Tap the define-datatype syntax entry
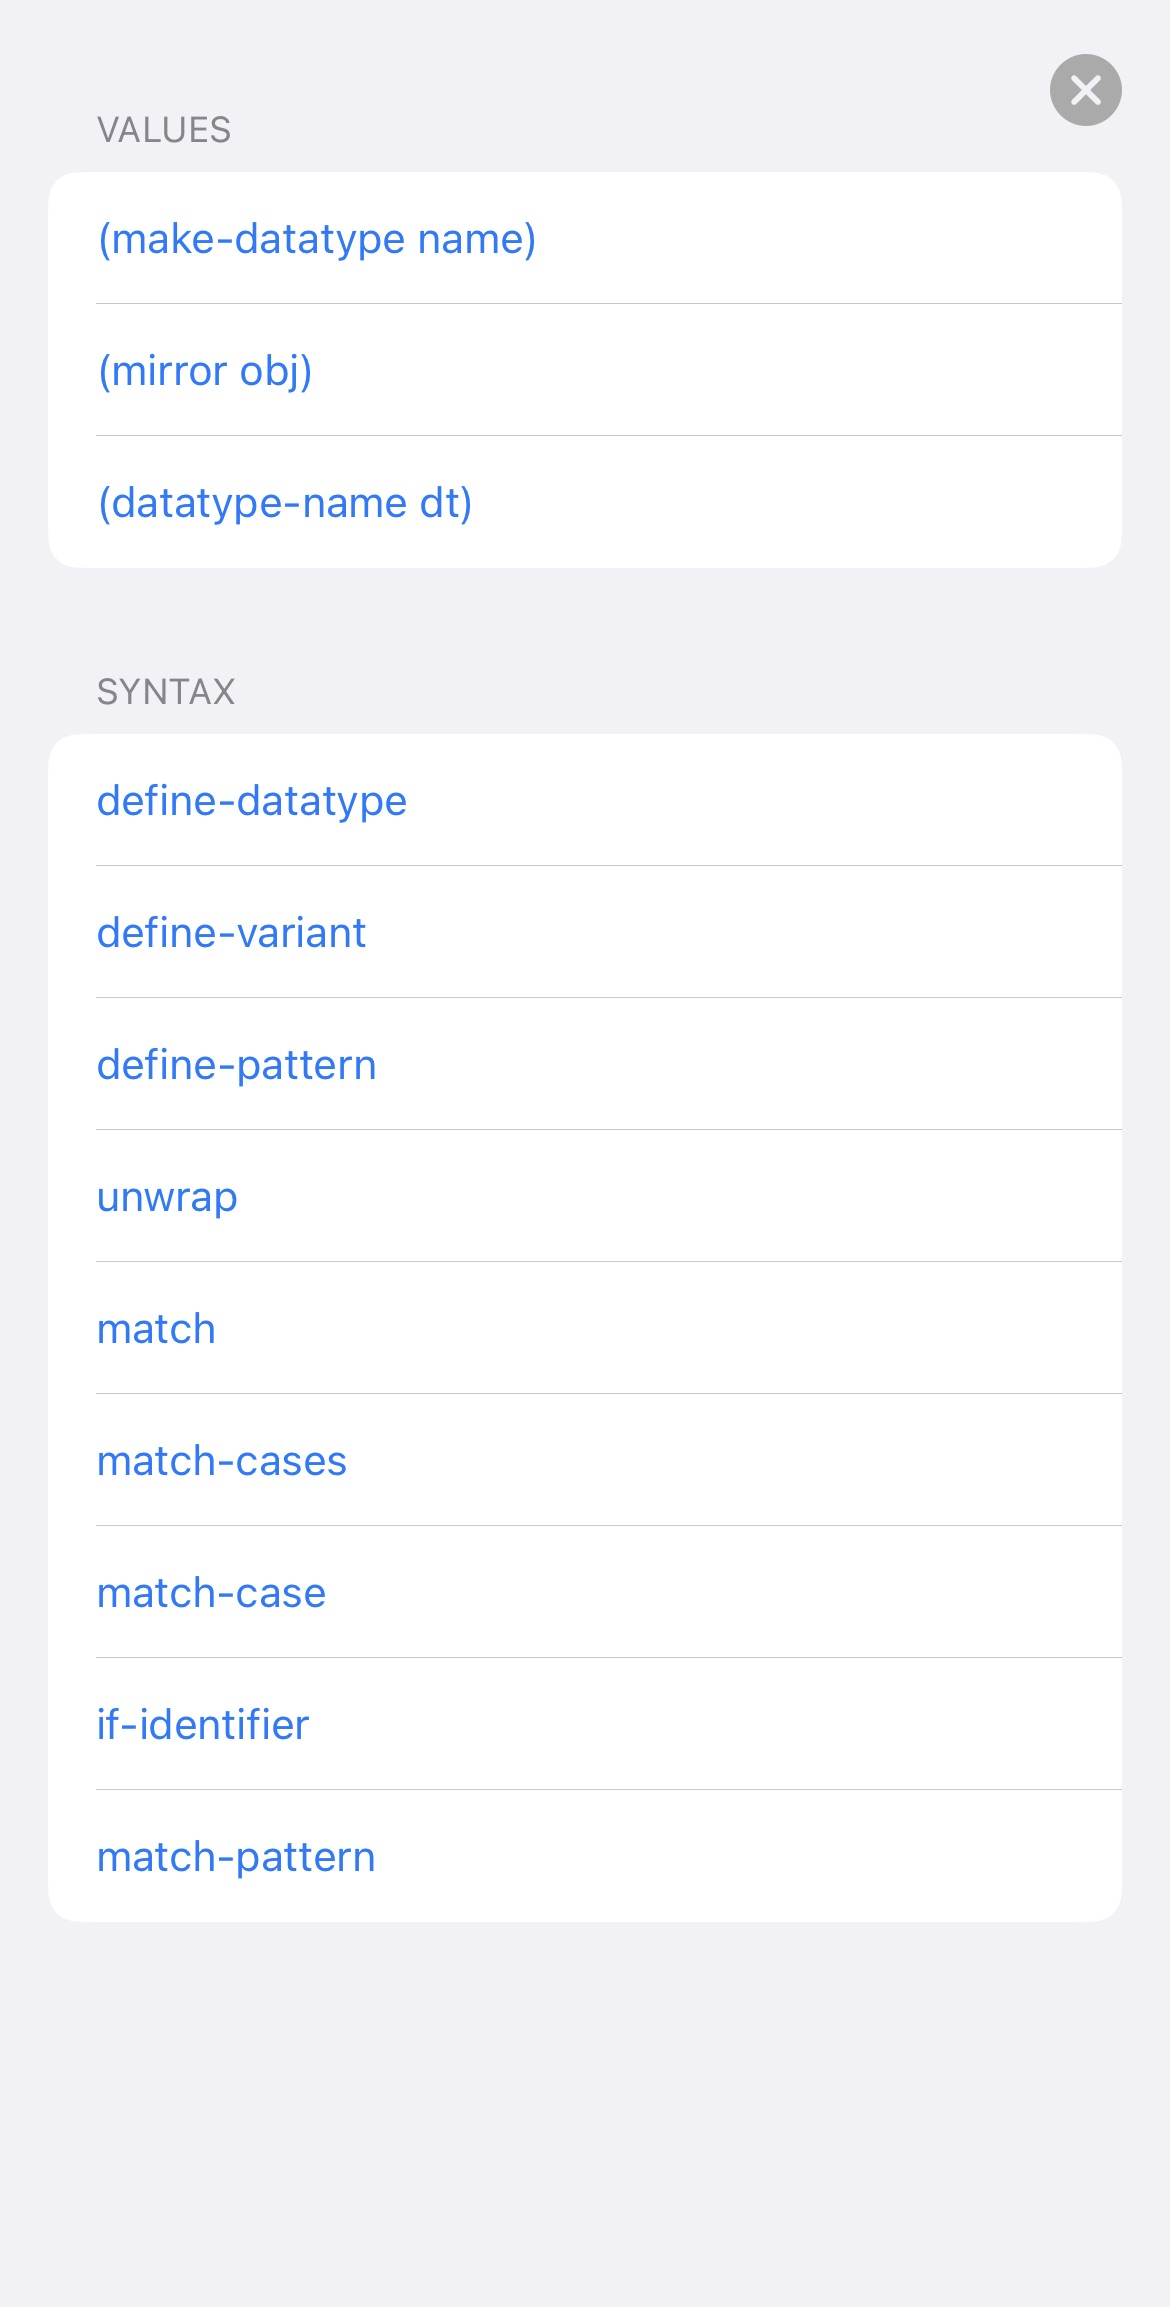1170x2307 pixels. click(585, 800)
